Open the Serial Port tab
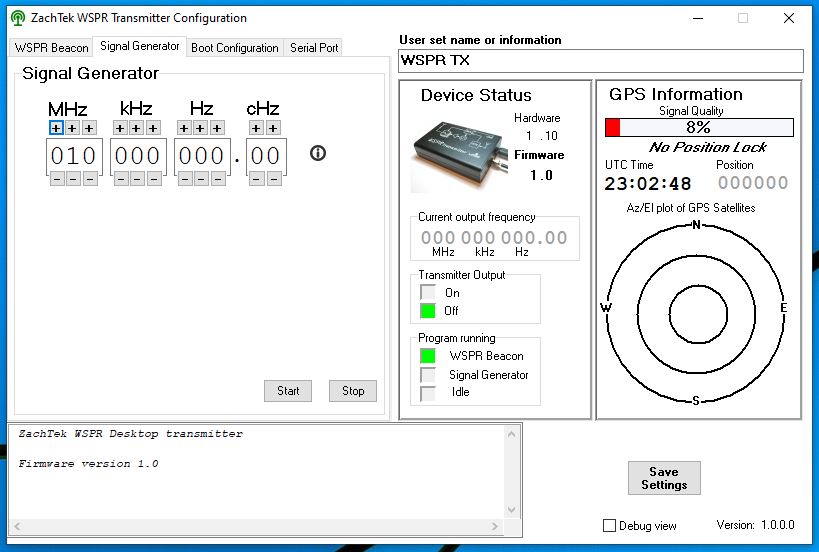Screen dimensions: 819x552 click(x=314, y=48)
